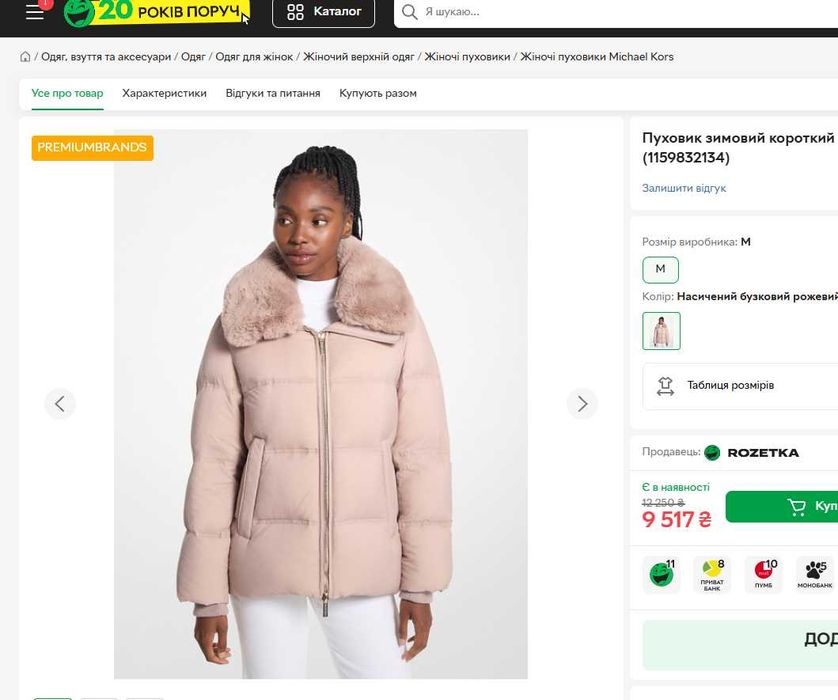Screen dimensions: 838x700
Task: Choose the Monobank installment option
Action: [x=814, y=574]
